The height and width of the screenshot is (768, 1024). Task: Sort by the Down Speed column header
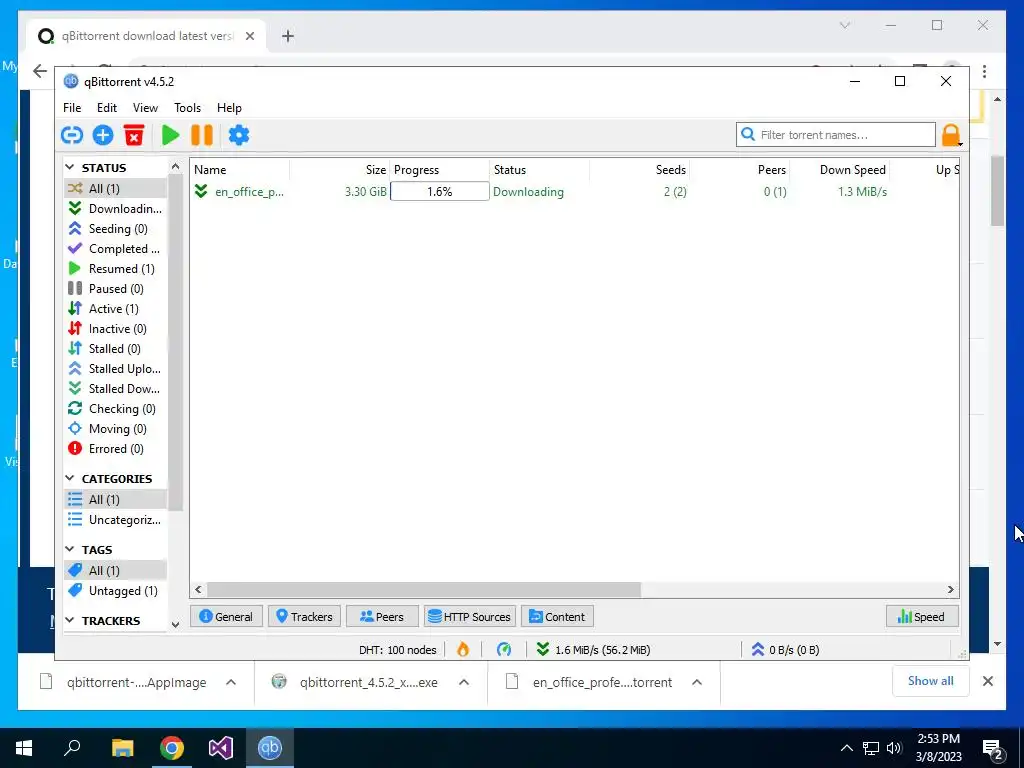(840, 170)
